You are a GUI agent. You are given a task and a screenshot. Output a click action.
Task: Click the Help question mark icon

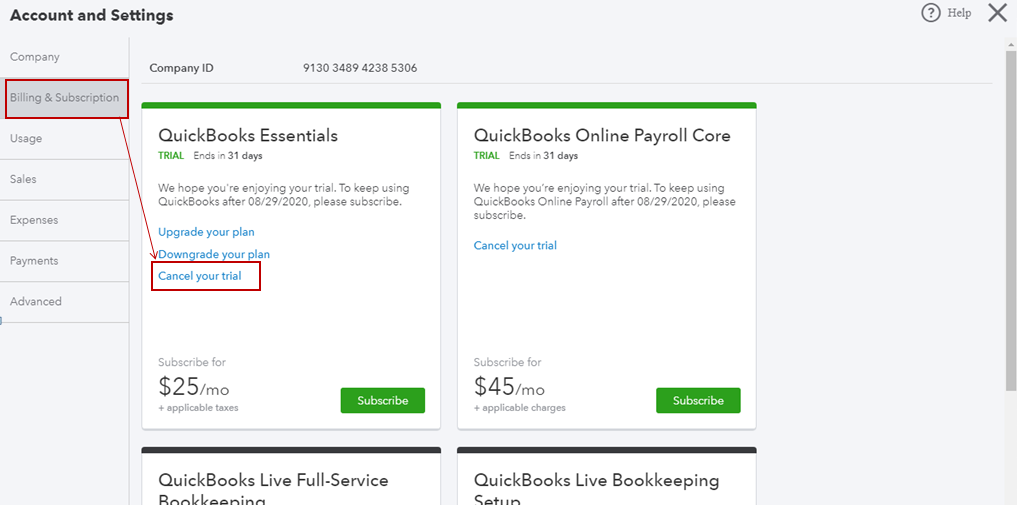pos(931,13)
